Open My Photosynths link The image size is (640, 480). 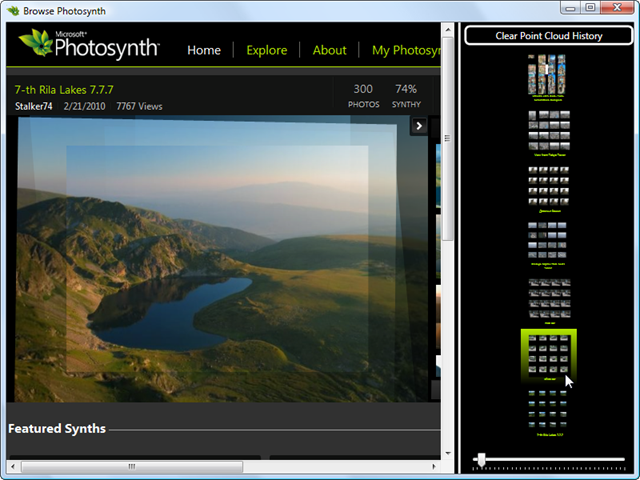click(x=405, y=50)
